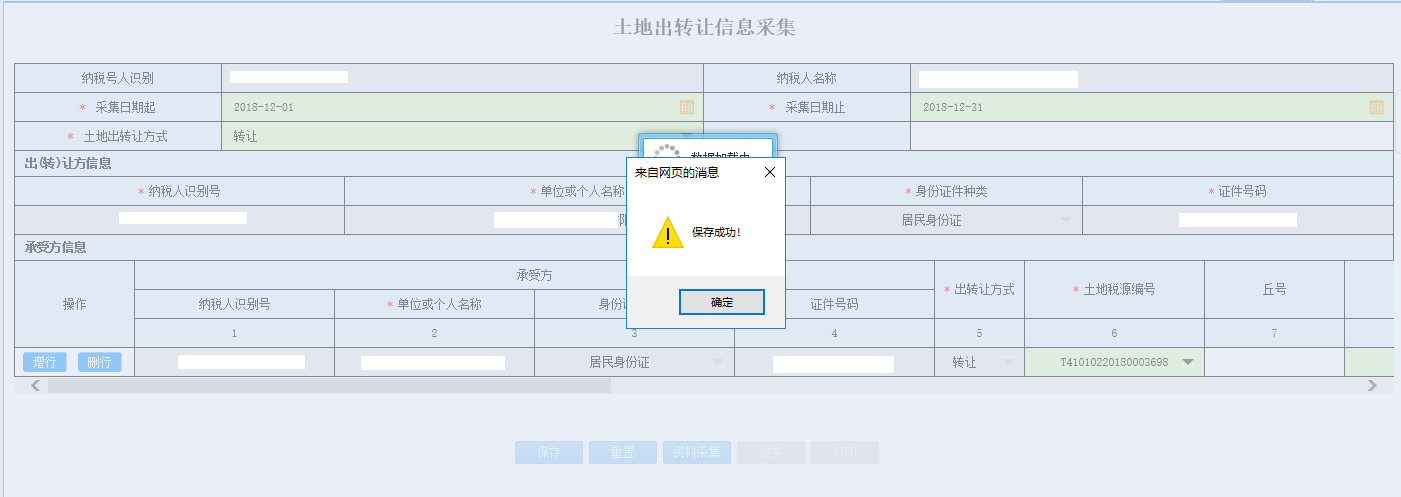This screenshot has height=497, width=1401.
Task: Click the yellow warning icon in dialog
Action: pos(667,232)
